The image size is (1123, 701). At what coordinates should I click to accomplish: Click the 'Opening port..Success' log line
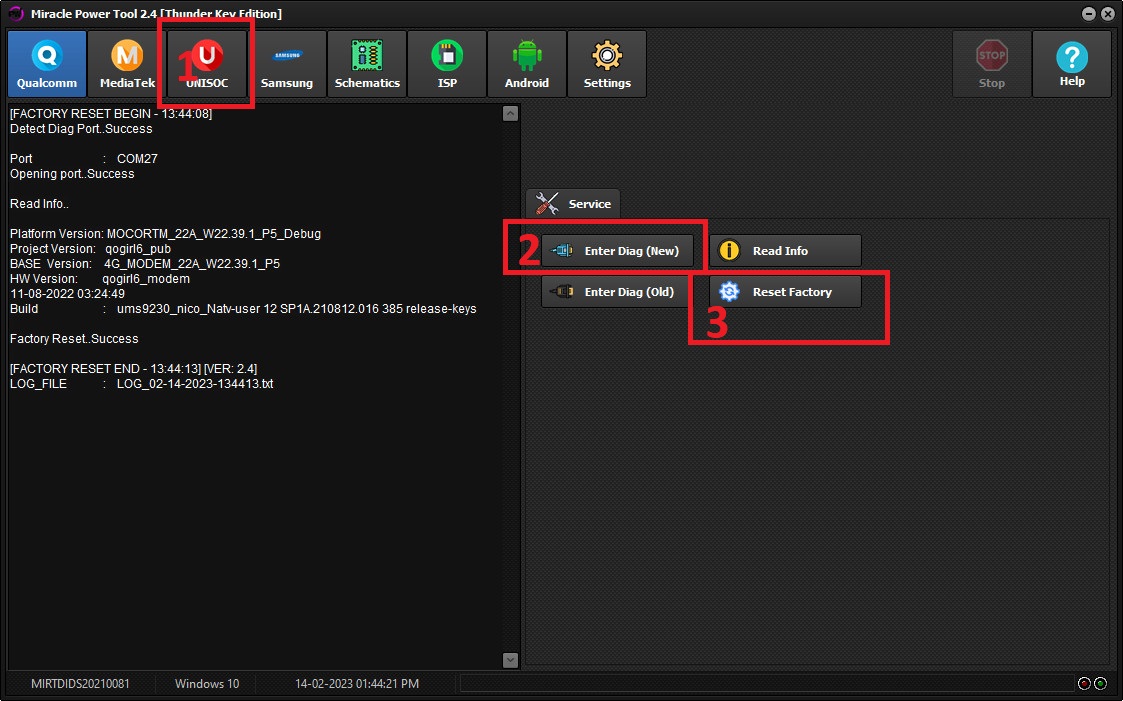72,174
